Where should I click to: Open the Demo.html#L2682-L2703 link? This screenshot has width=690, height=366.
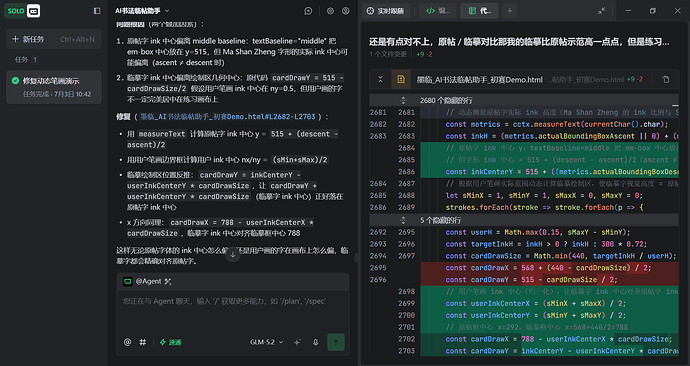228,117
